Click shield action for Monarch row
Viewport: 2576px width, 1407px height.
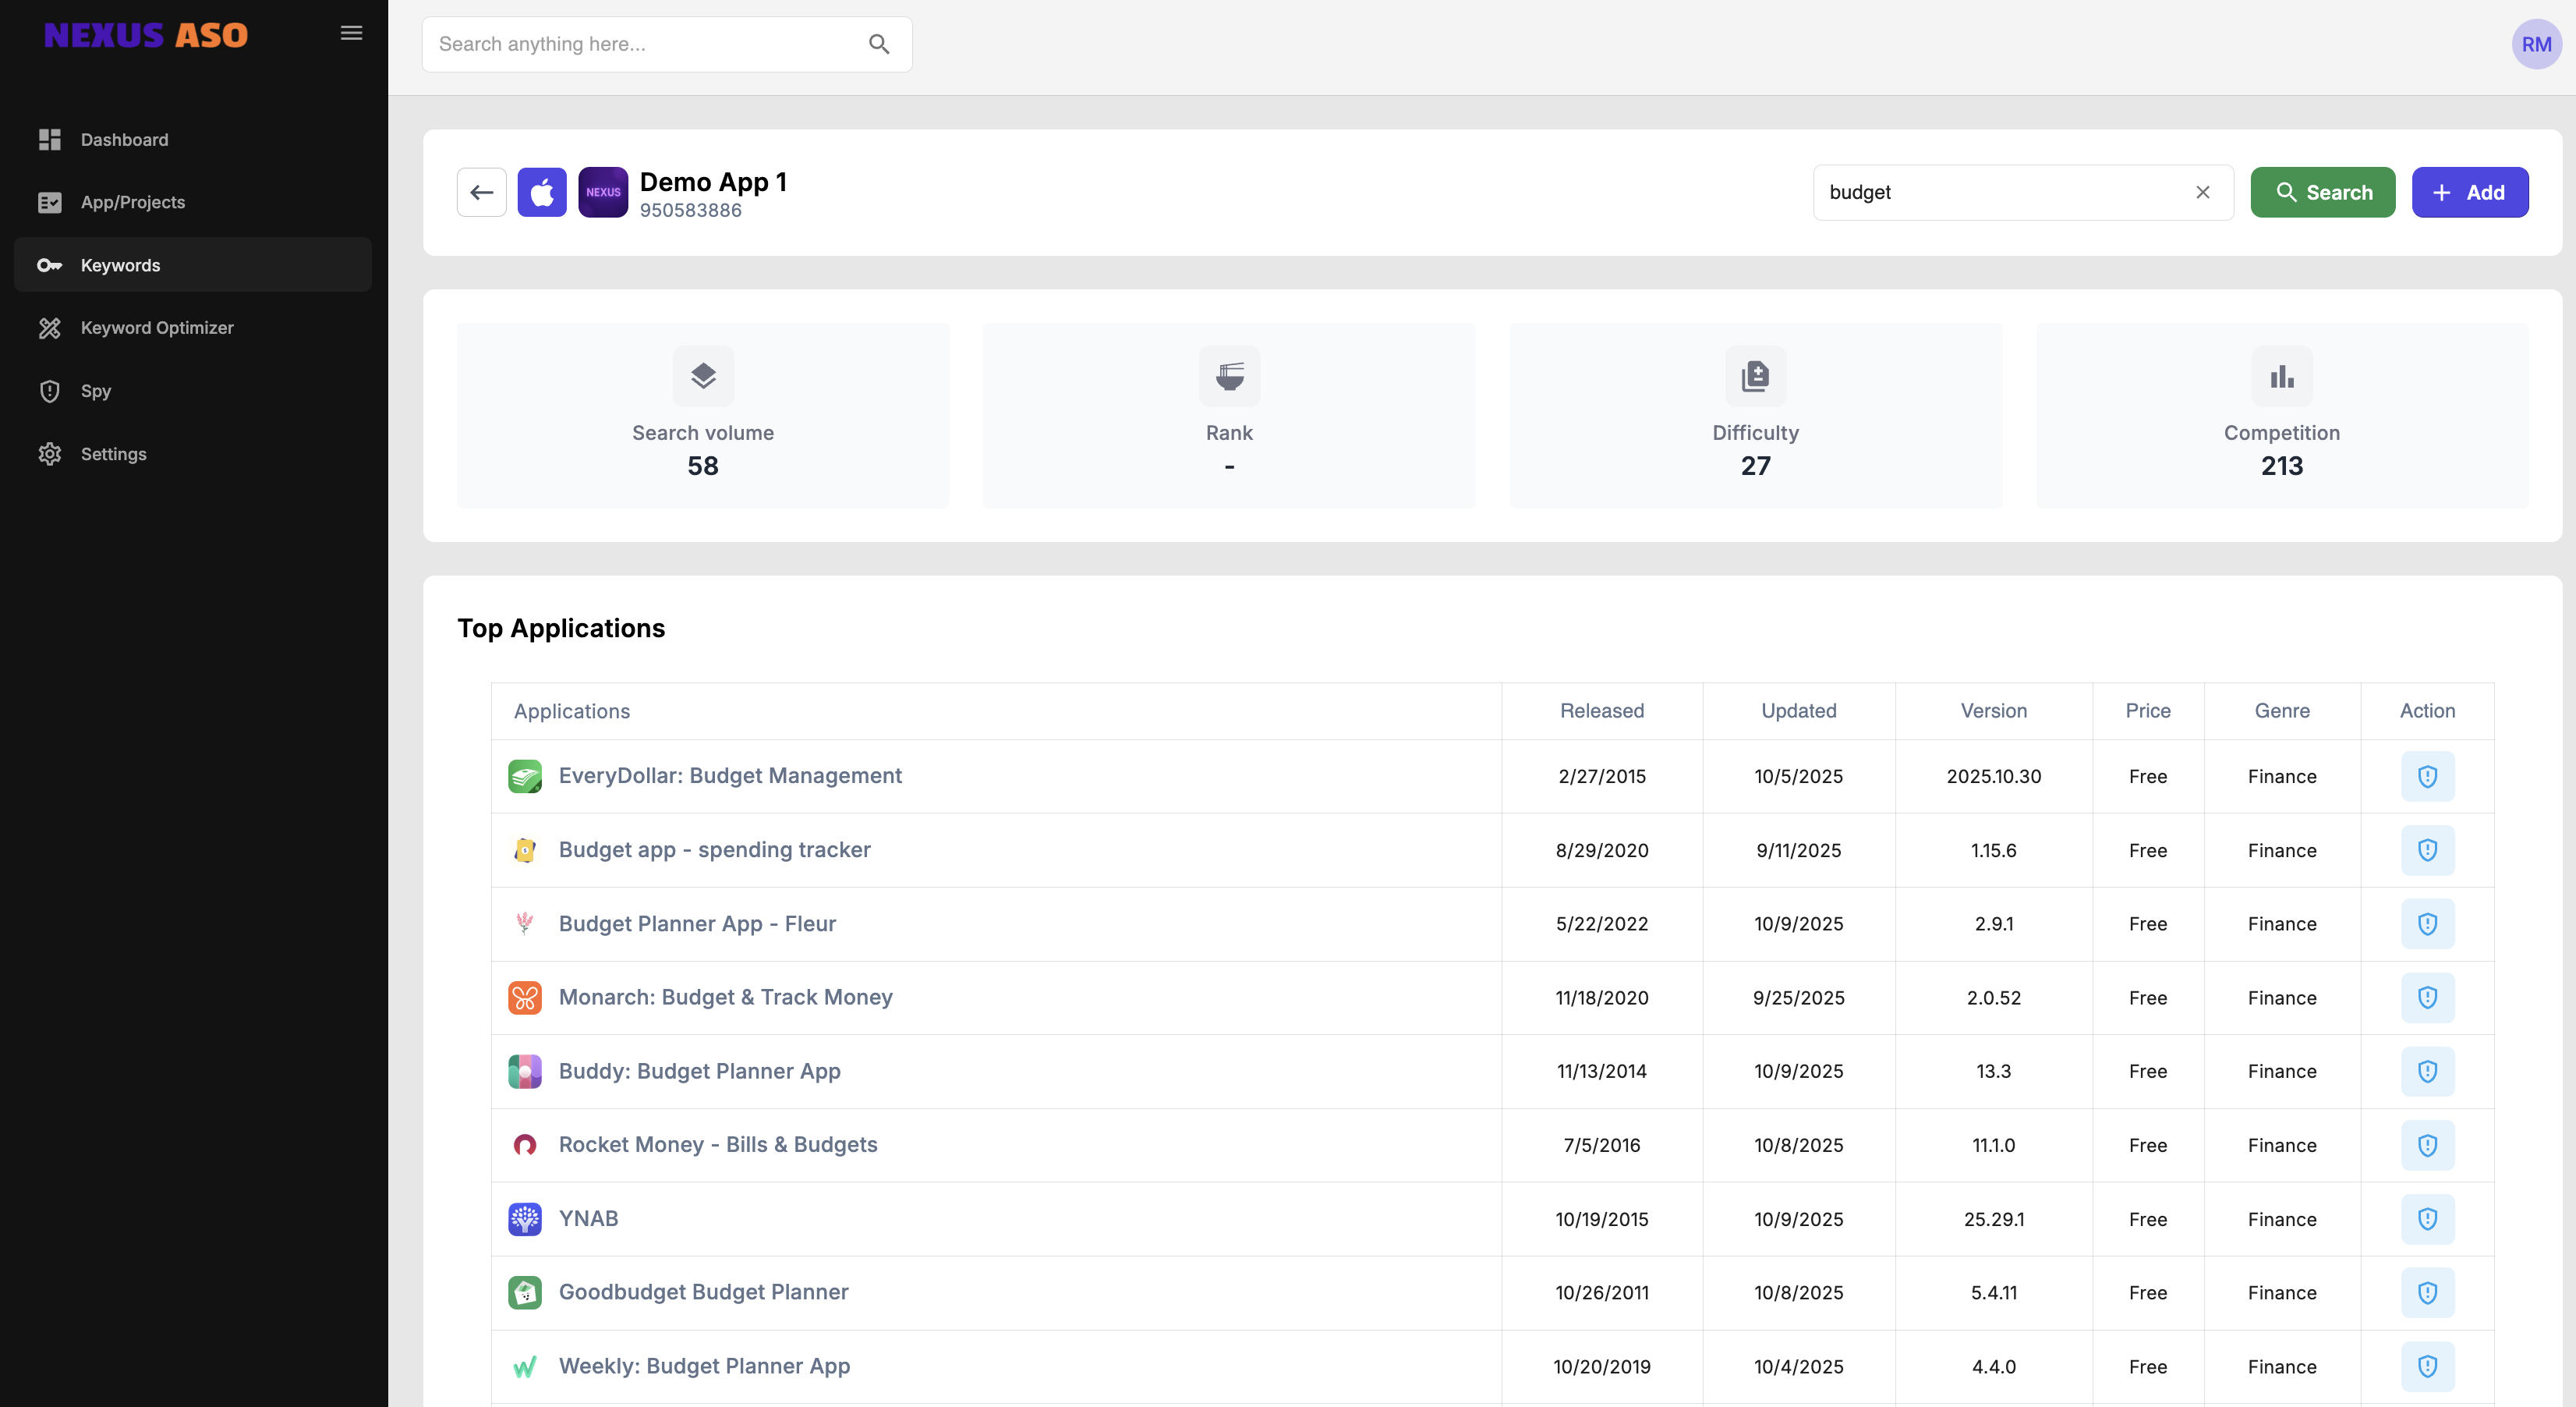pos(2427,997)
